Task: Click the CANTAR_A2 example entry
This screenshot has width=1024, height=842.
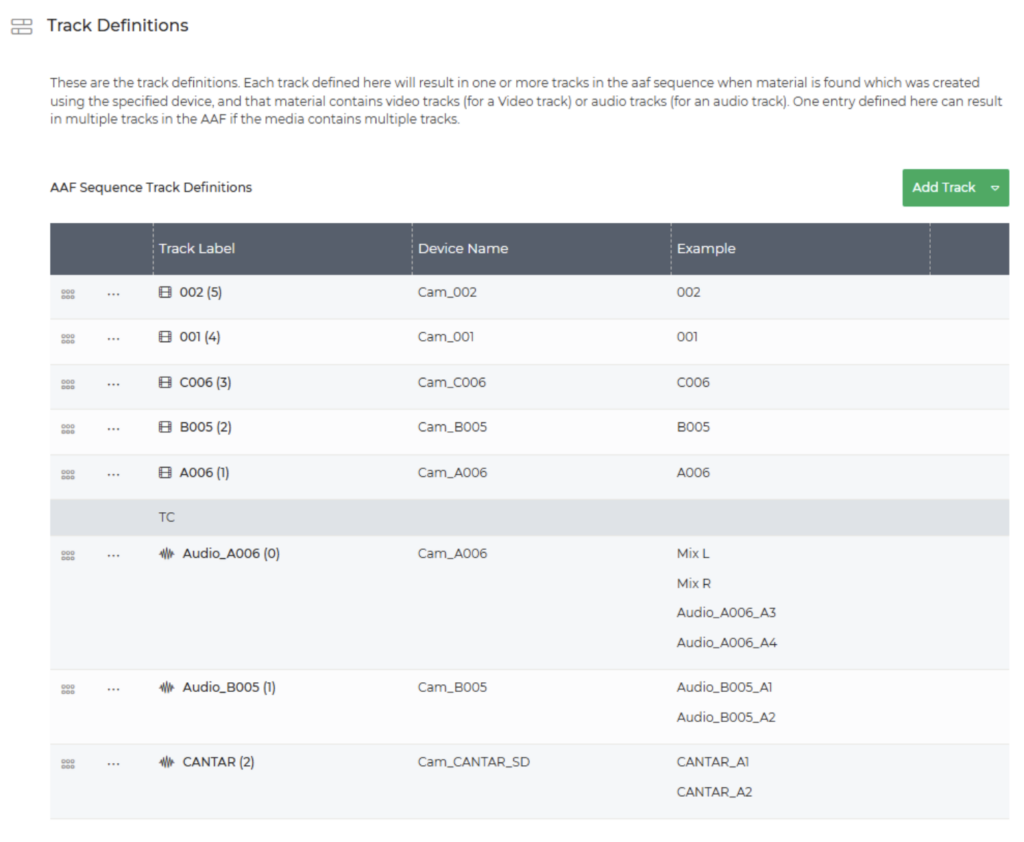Action: click(714, 792)
